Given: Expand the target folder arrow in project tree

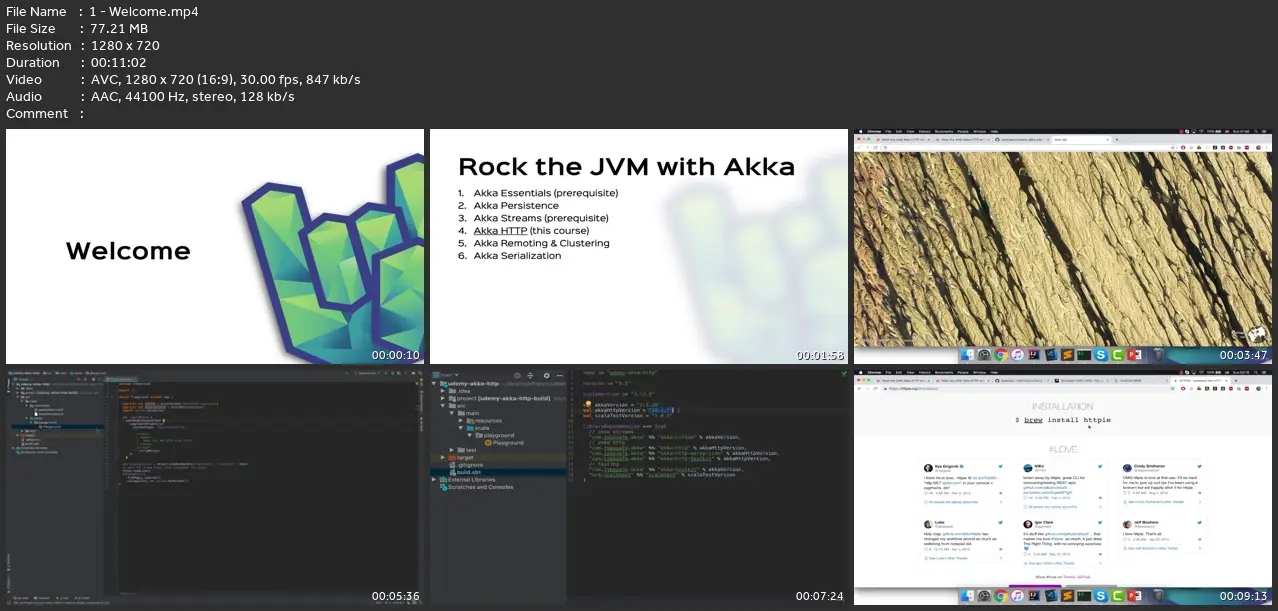Looking at the screenshot, I should [443, 457].
